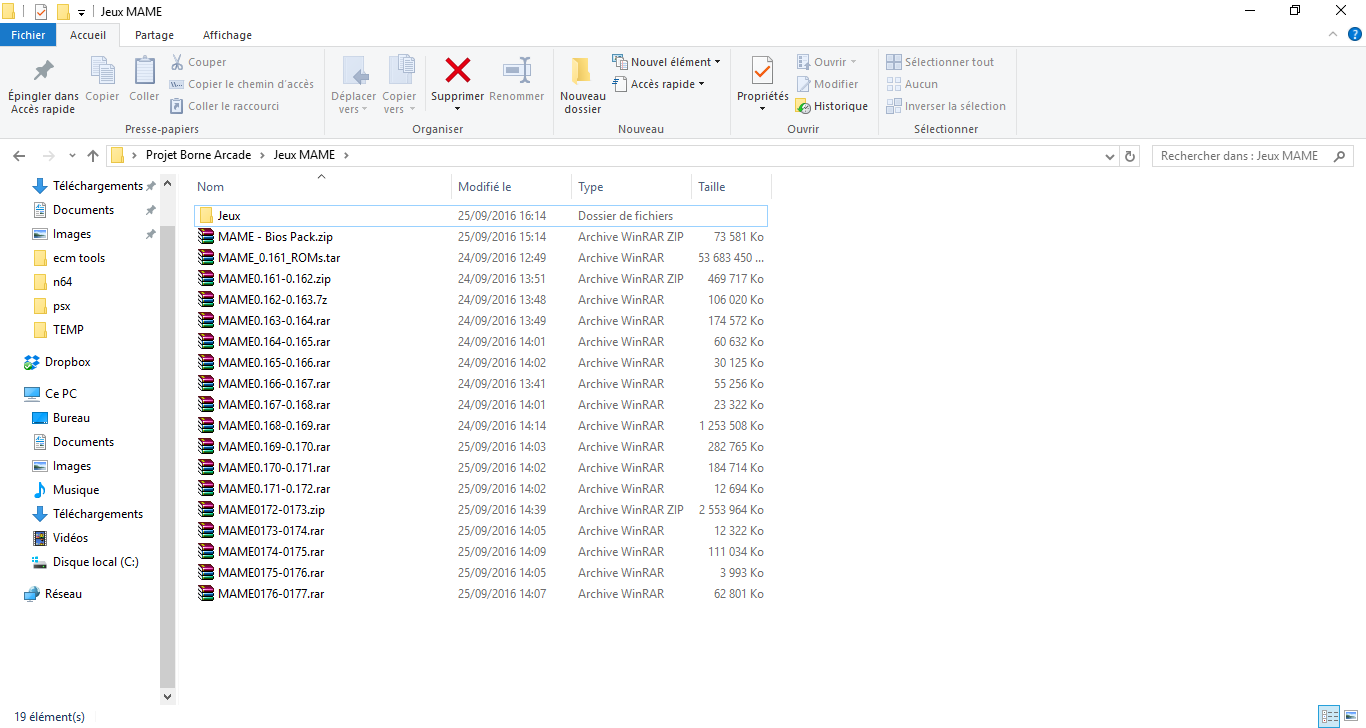Switch to the Affichage tab
Screen dimensions: 1366x728
click(x=227, y=35)
